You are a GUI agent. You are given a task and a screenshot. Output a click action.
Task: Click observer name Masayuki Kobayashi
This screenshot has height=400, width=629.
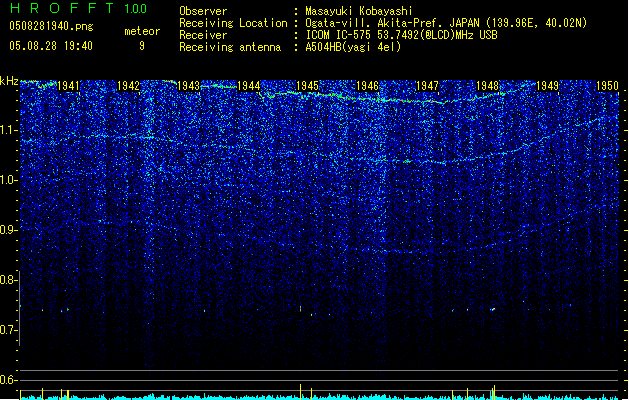[359, 11]
